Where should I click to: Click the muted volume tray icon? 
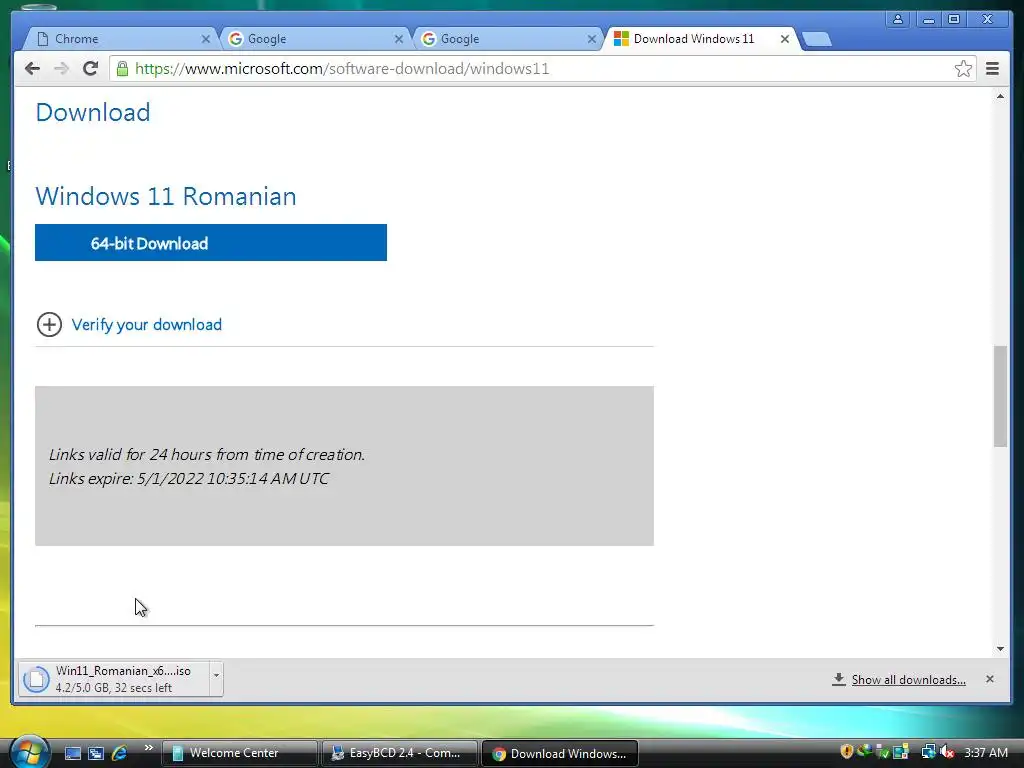[947, 752]
